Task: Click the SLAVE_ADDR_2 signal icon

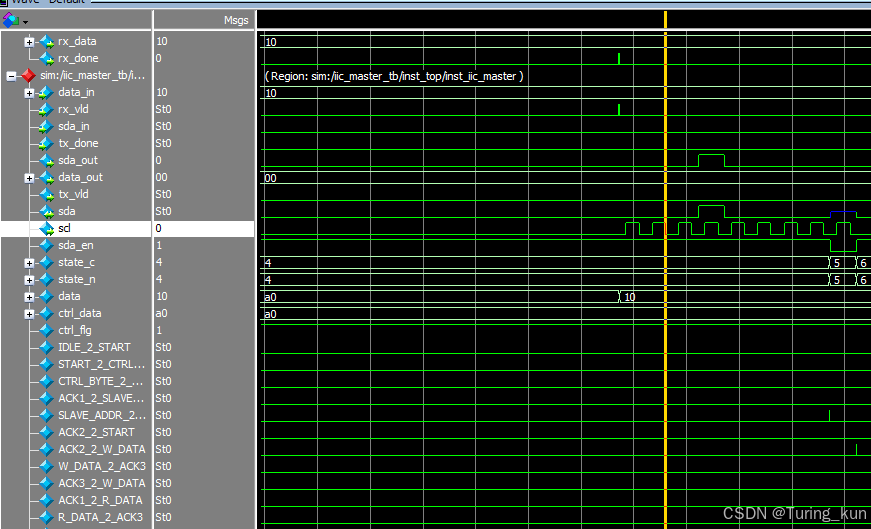Action: click(x=47, y=416)
